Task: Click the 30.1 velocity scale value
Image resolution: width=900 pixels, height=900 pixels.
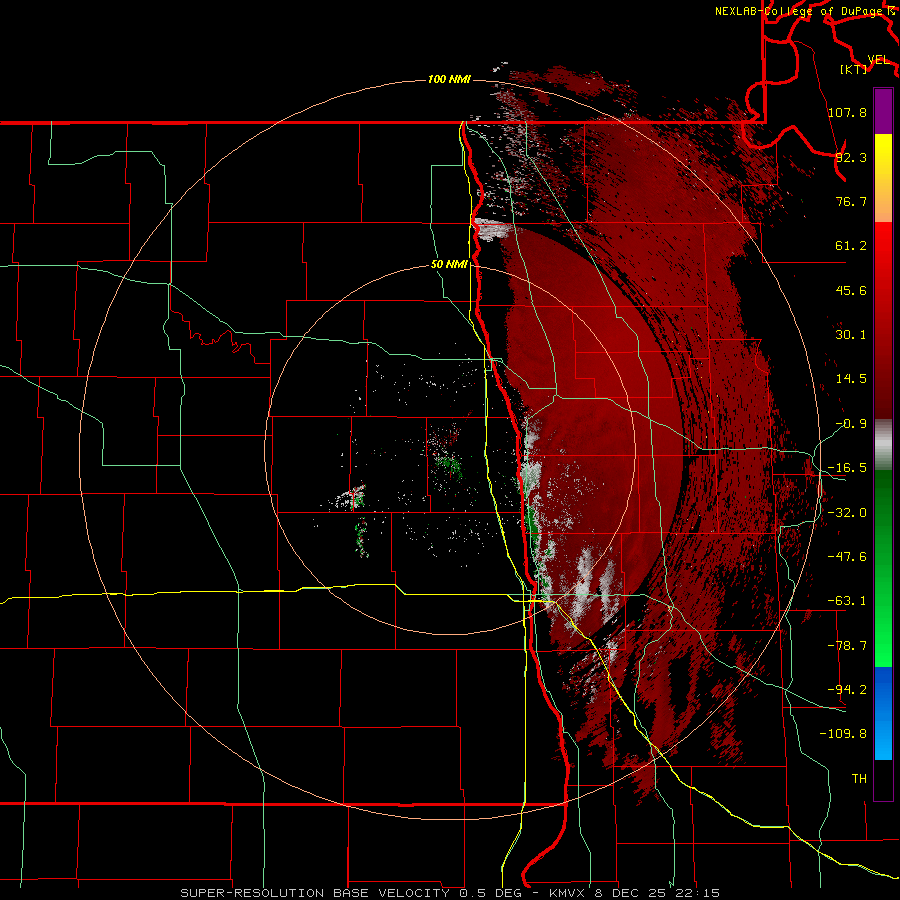Action: 851,335
